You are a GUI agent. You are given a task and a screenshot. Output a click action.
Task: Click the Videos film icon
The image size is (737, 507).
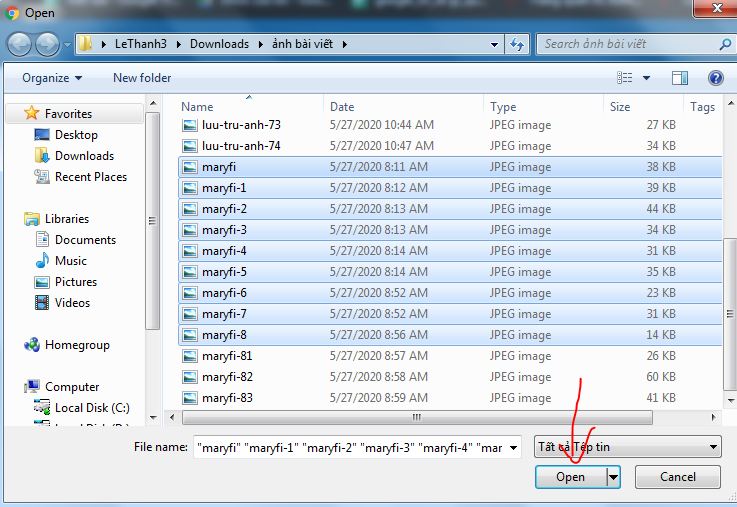click(42, 303)
